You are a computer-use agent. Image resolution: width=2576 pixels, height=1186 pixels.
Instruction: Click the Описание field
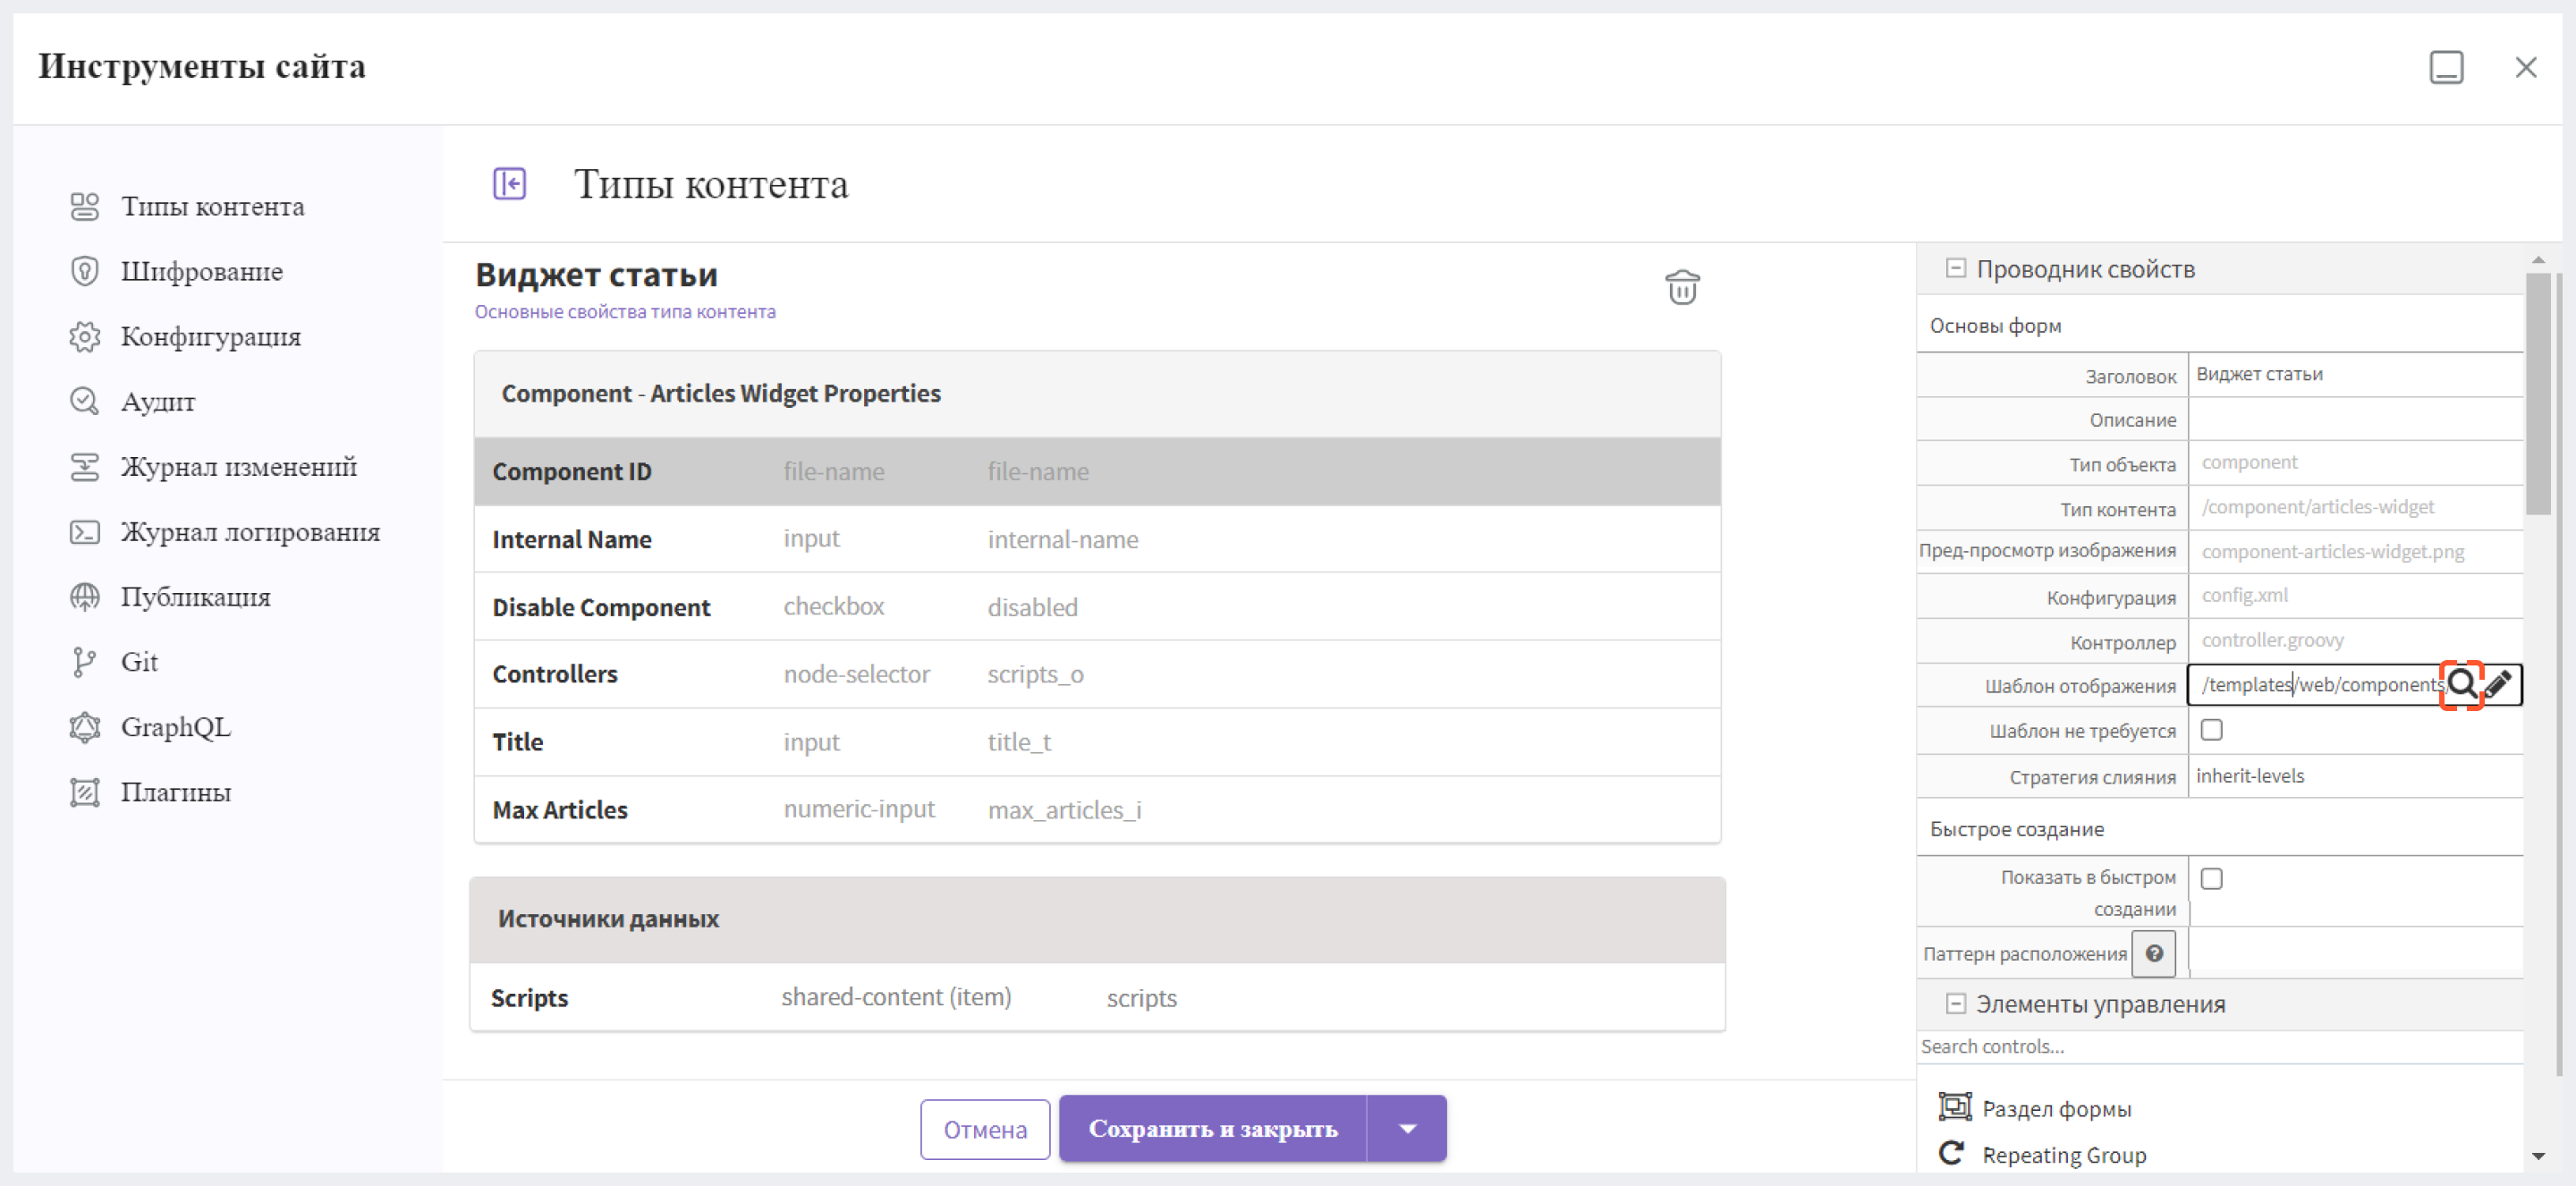pos(2355,419)
